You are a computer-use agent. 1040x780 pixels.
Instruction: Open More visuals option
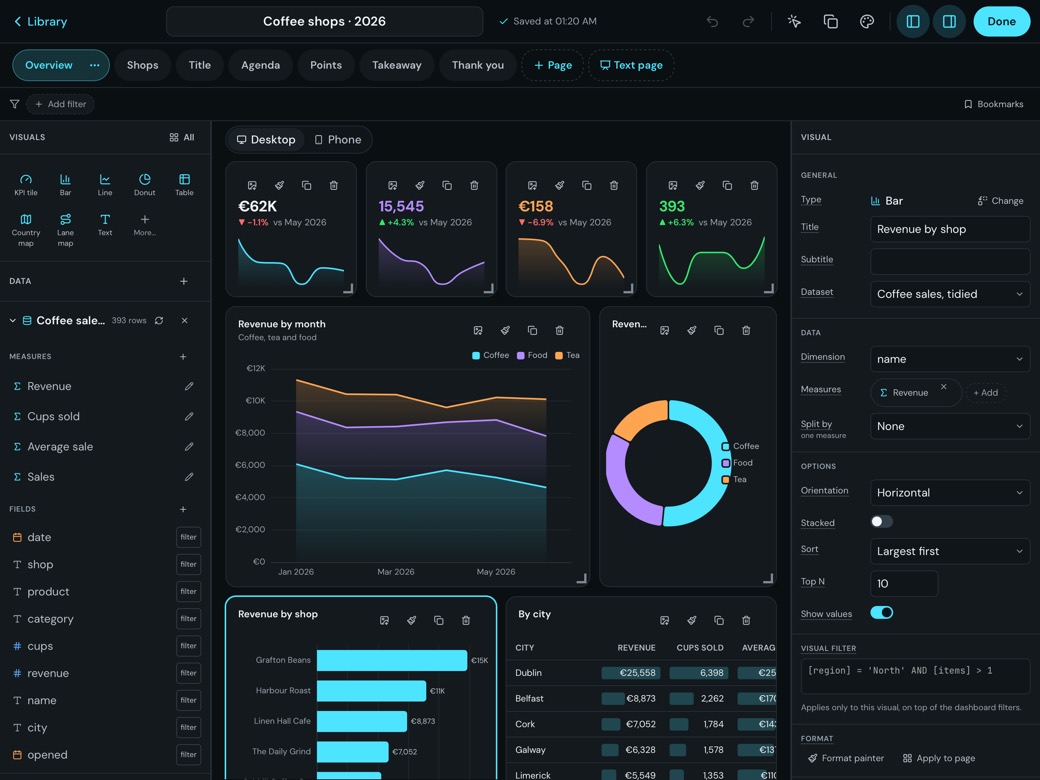click(x=145, y=224)
